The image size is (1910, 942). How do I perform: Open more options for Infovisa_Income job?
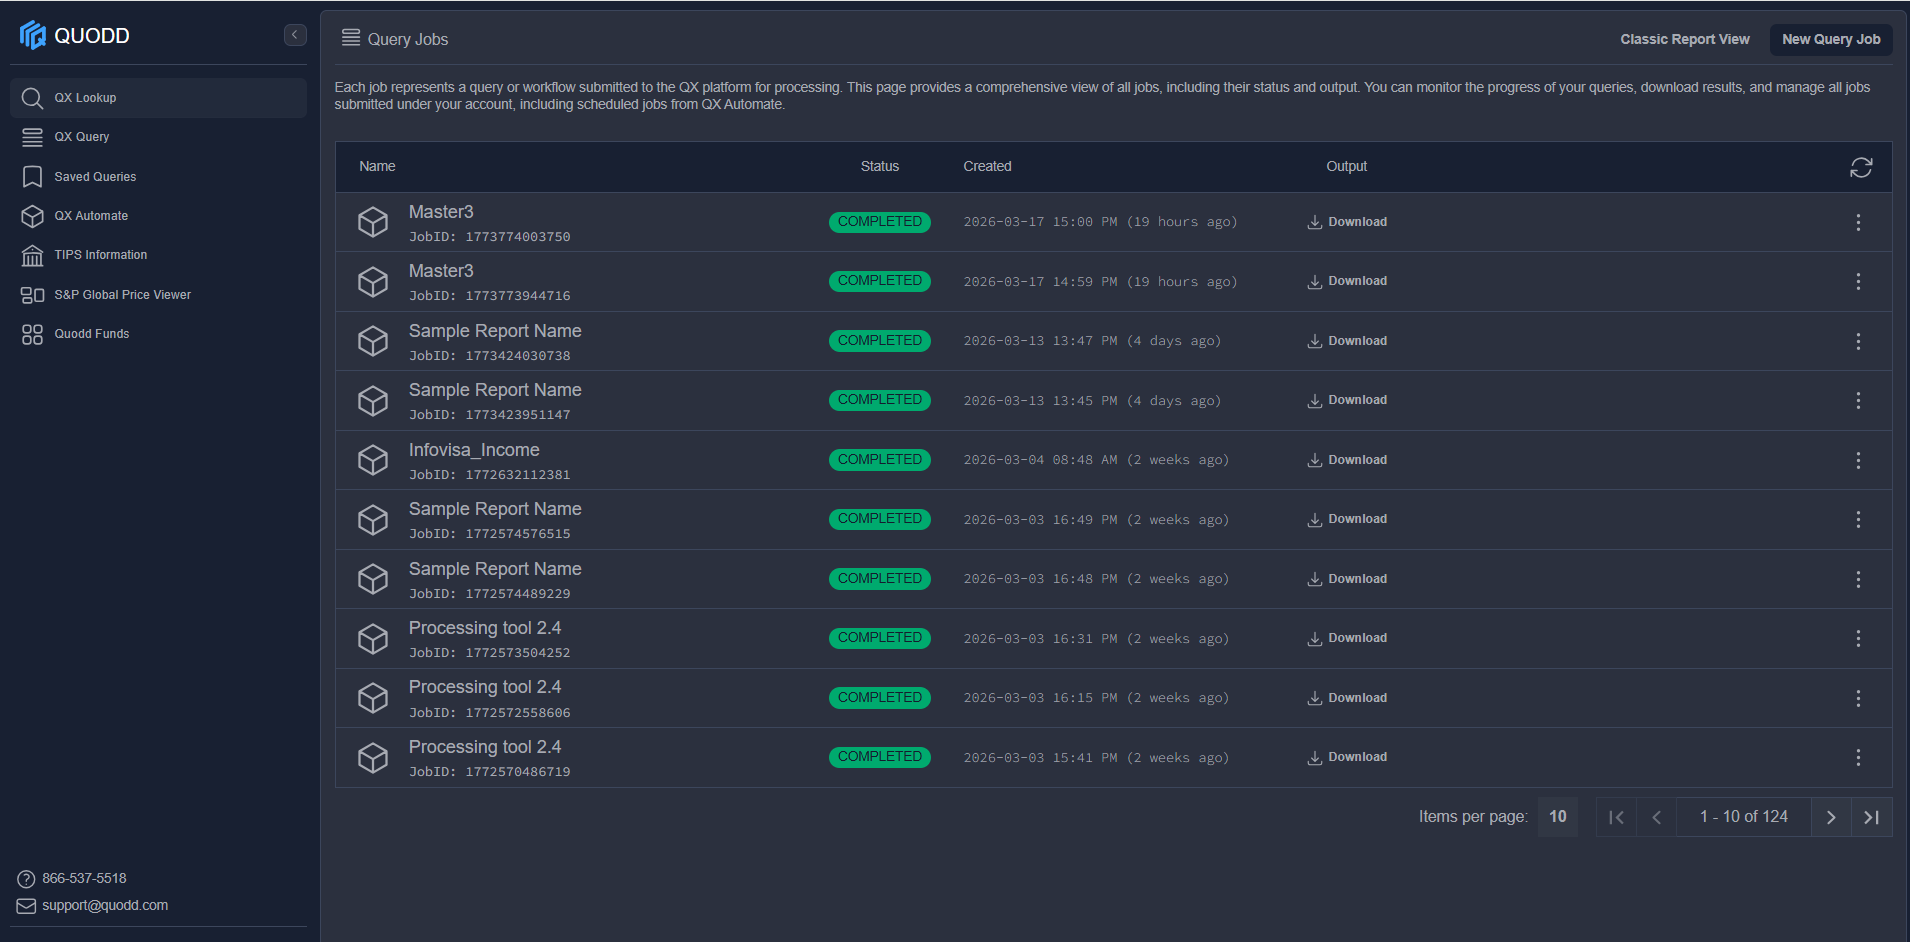tap(1858, 460)
